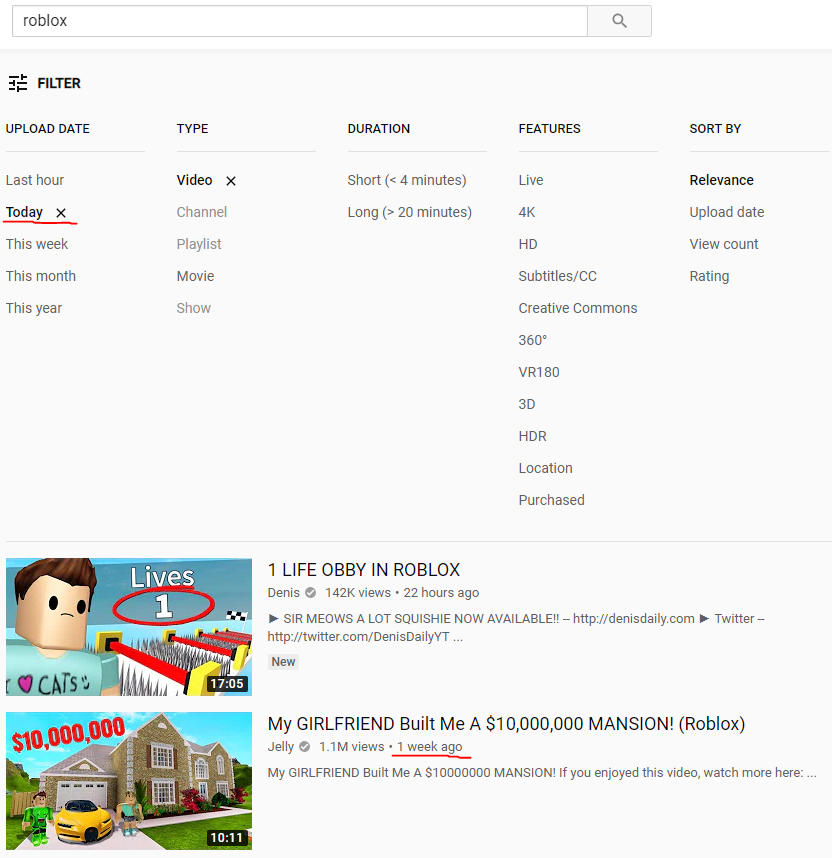Screen dimensions: 832x858
Task: Click the SORT BY column heading
Action: pos(715,129)
